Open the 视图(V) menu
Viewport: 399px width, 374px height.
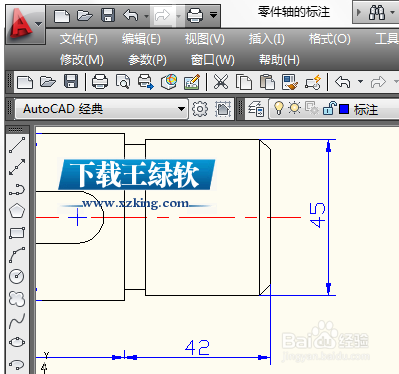(x=204, y=39)
